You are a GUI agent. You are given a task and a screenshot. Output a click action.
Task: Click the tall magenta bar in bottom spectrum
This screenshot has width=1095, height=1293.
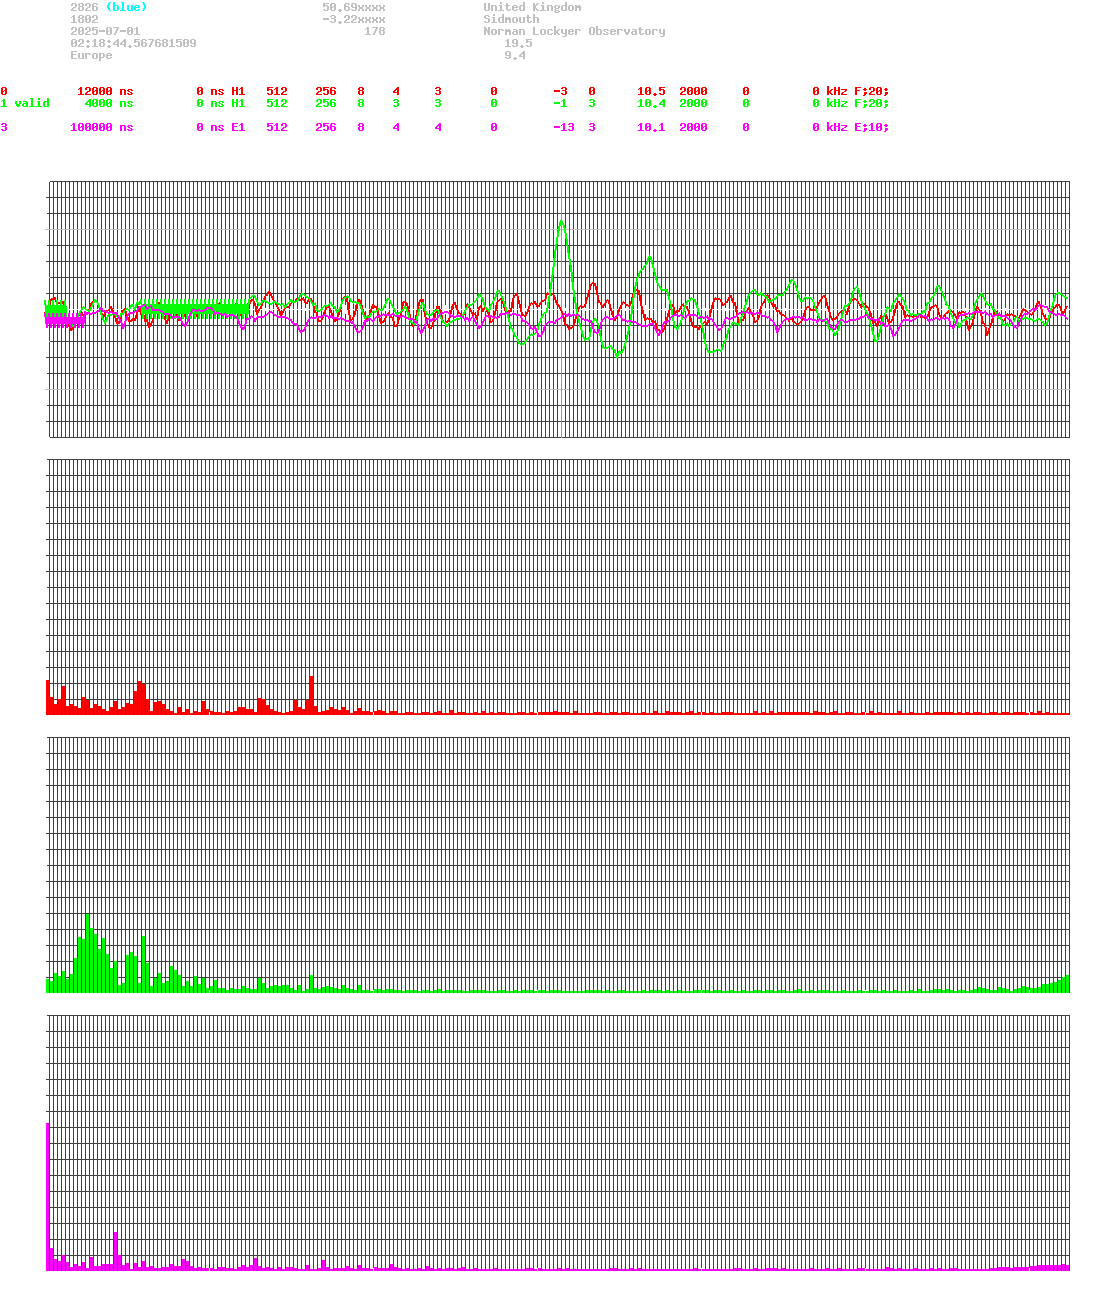(x=48, y=1196)
